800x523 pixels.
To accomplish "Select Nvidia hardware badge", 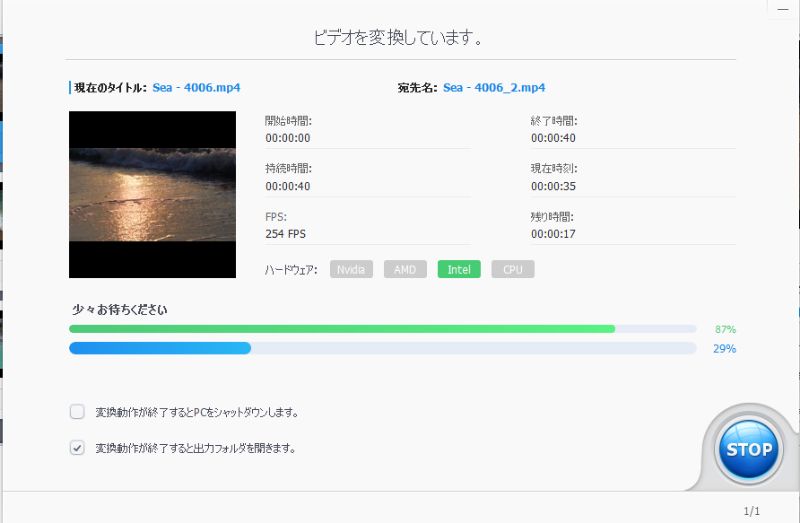I will click(x=351, y=269).
